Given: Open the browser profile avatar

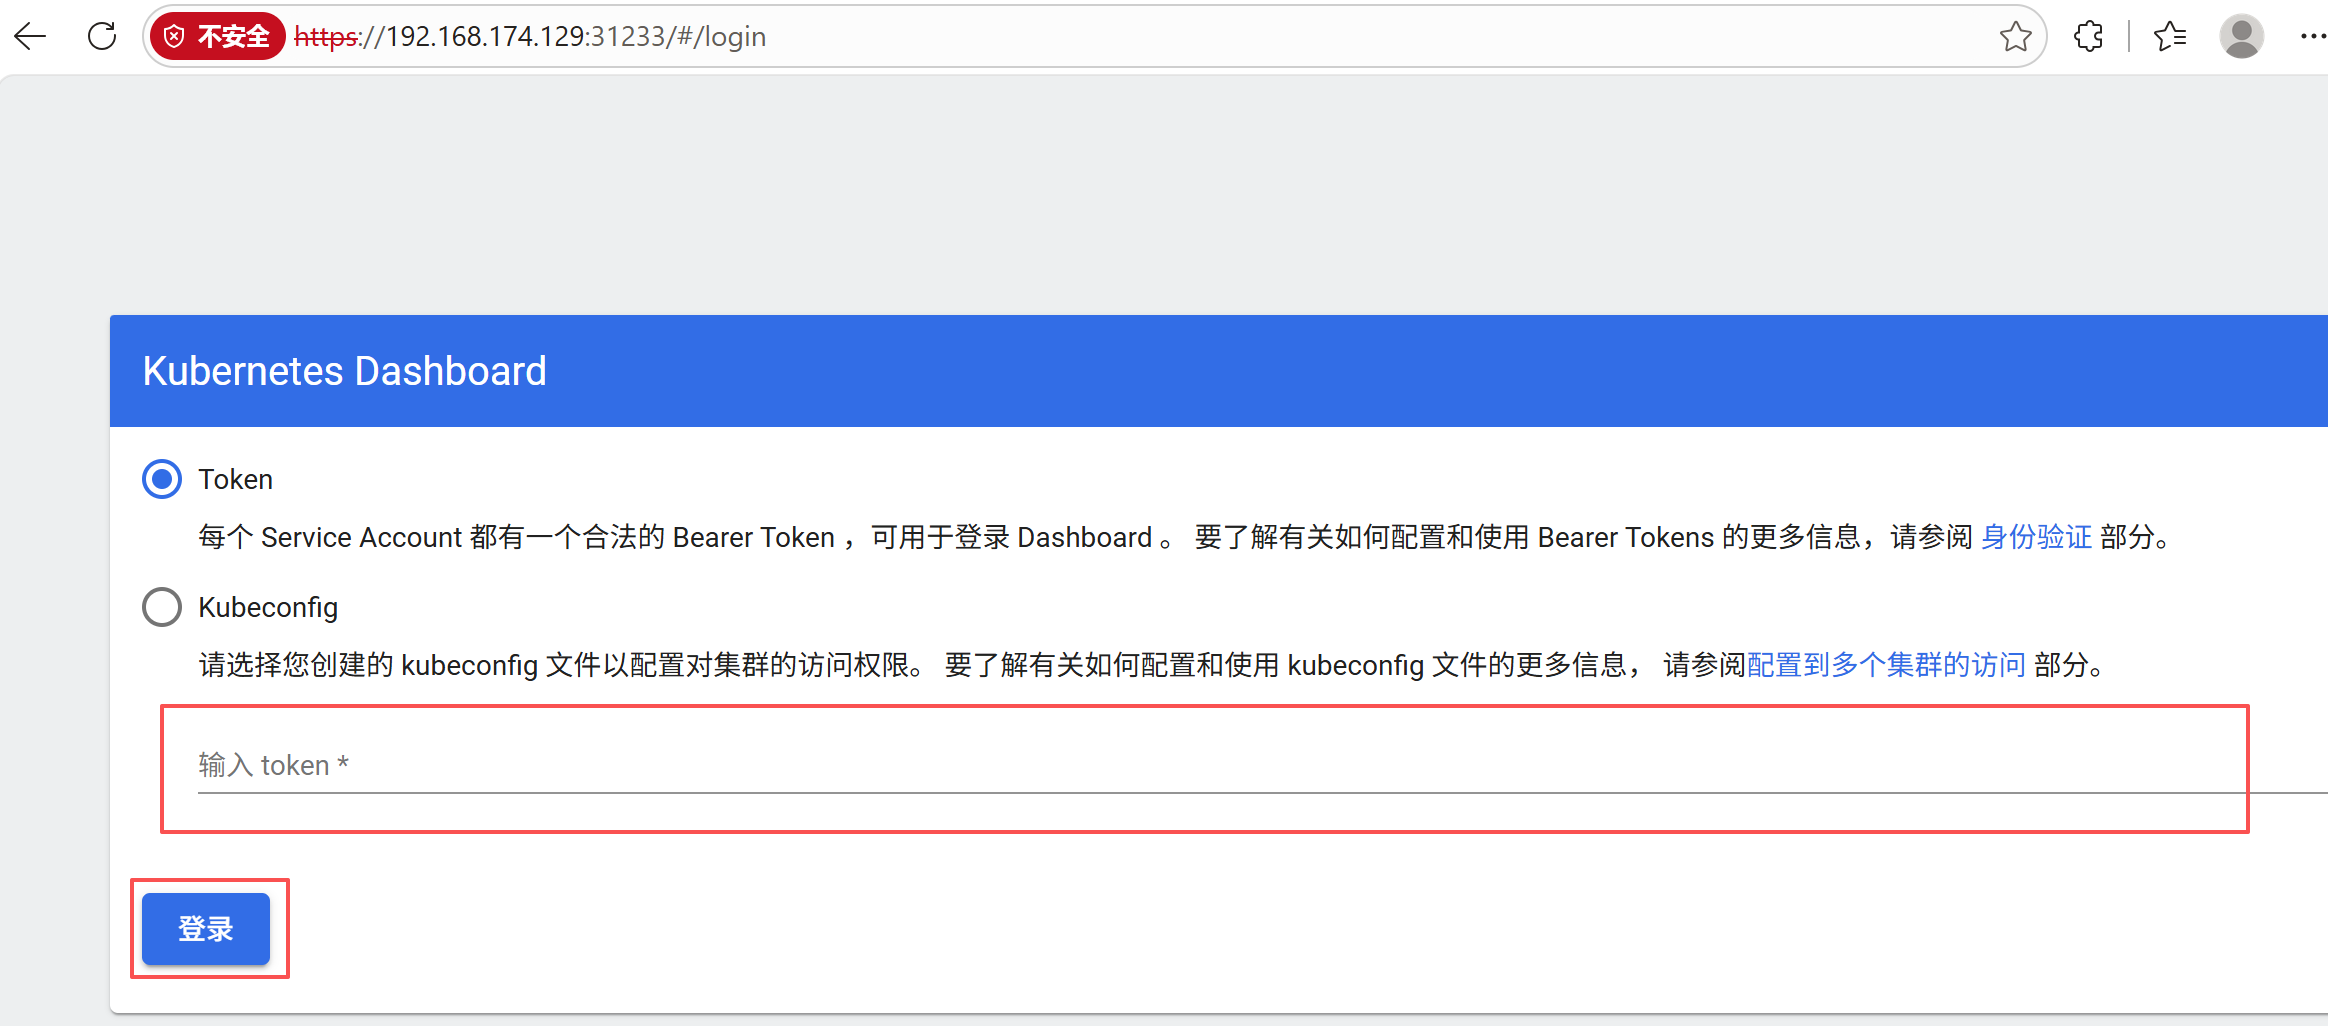Looking at the screenshot, I should tap(2241, 37).
